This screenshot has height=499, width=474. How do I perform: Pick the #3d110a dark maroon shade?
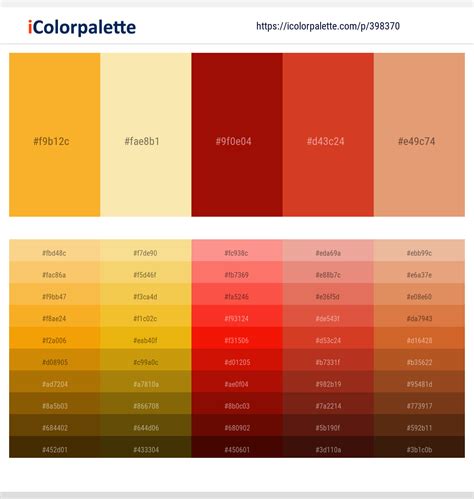tap(328, 447)
